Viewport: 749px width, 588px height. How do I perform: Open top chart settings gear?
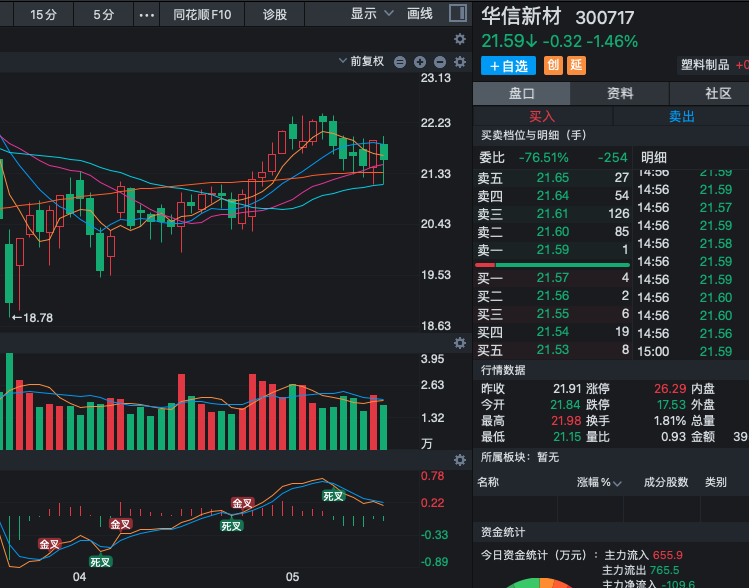pos(460,39)
